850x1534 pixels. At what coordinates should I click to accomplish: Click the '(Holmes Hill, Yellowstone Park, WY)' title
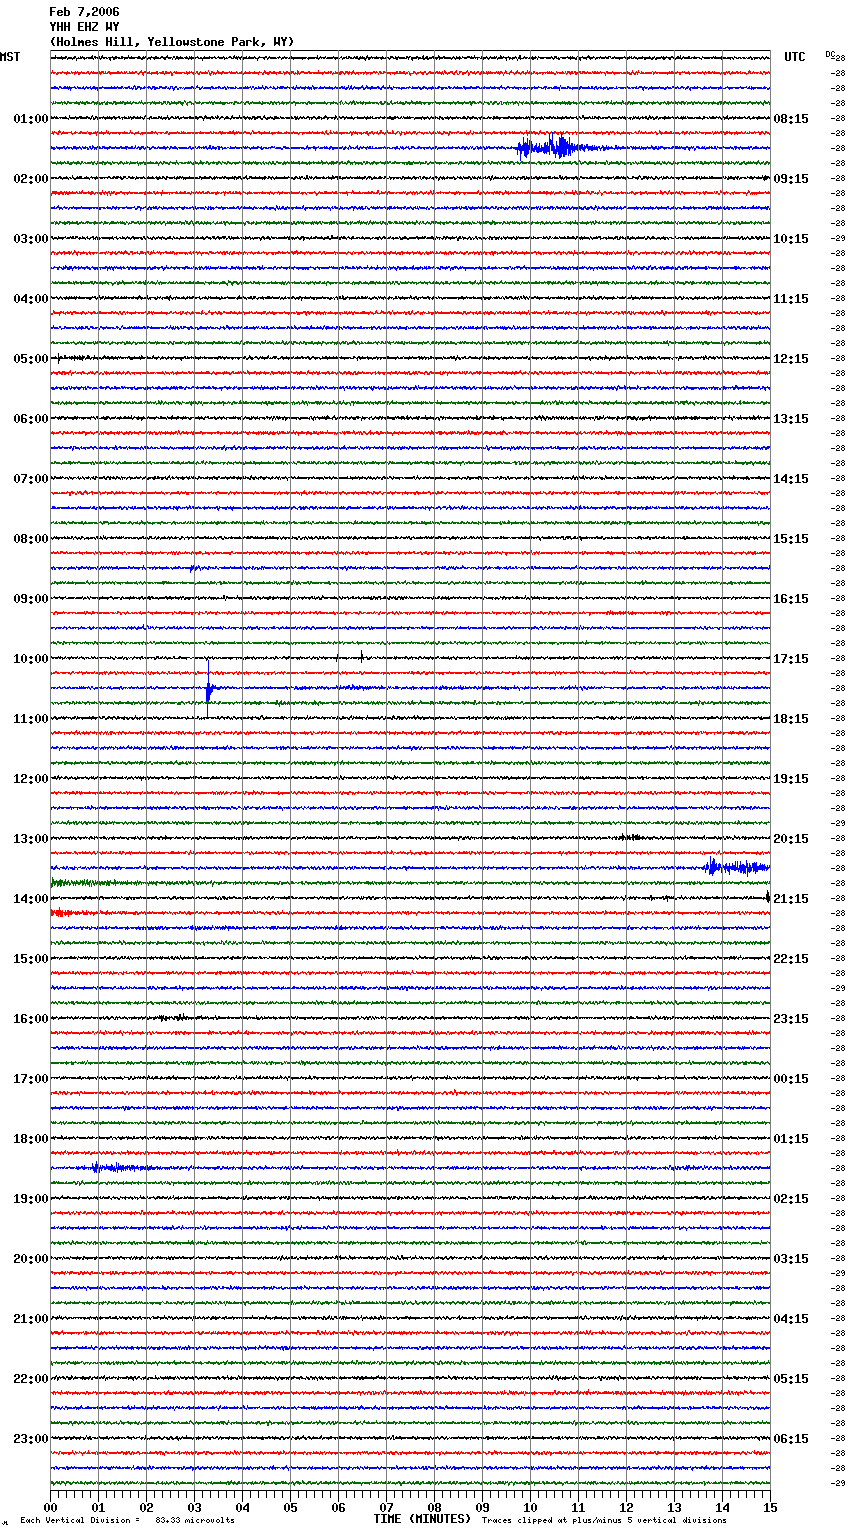click(171, 42)
